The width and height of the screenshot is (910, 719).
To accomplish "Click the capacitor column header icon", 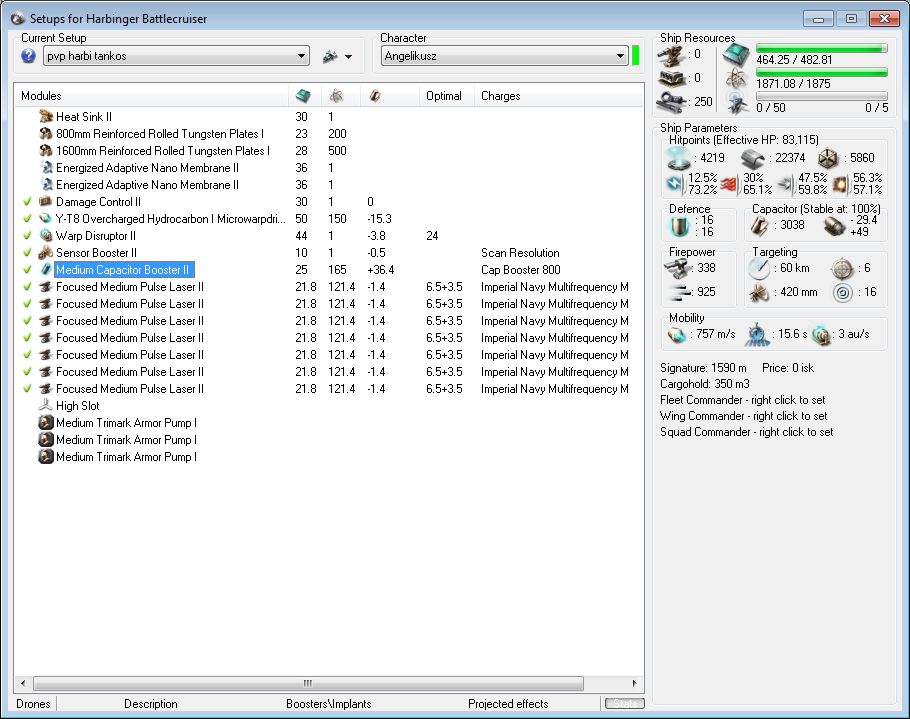I will point(375,96).
